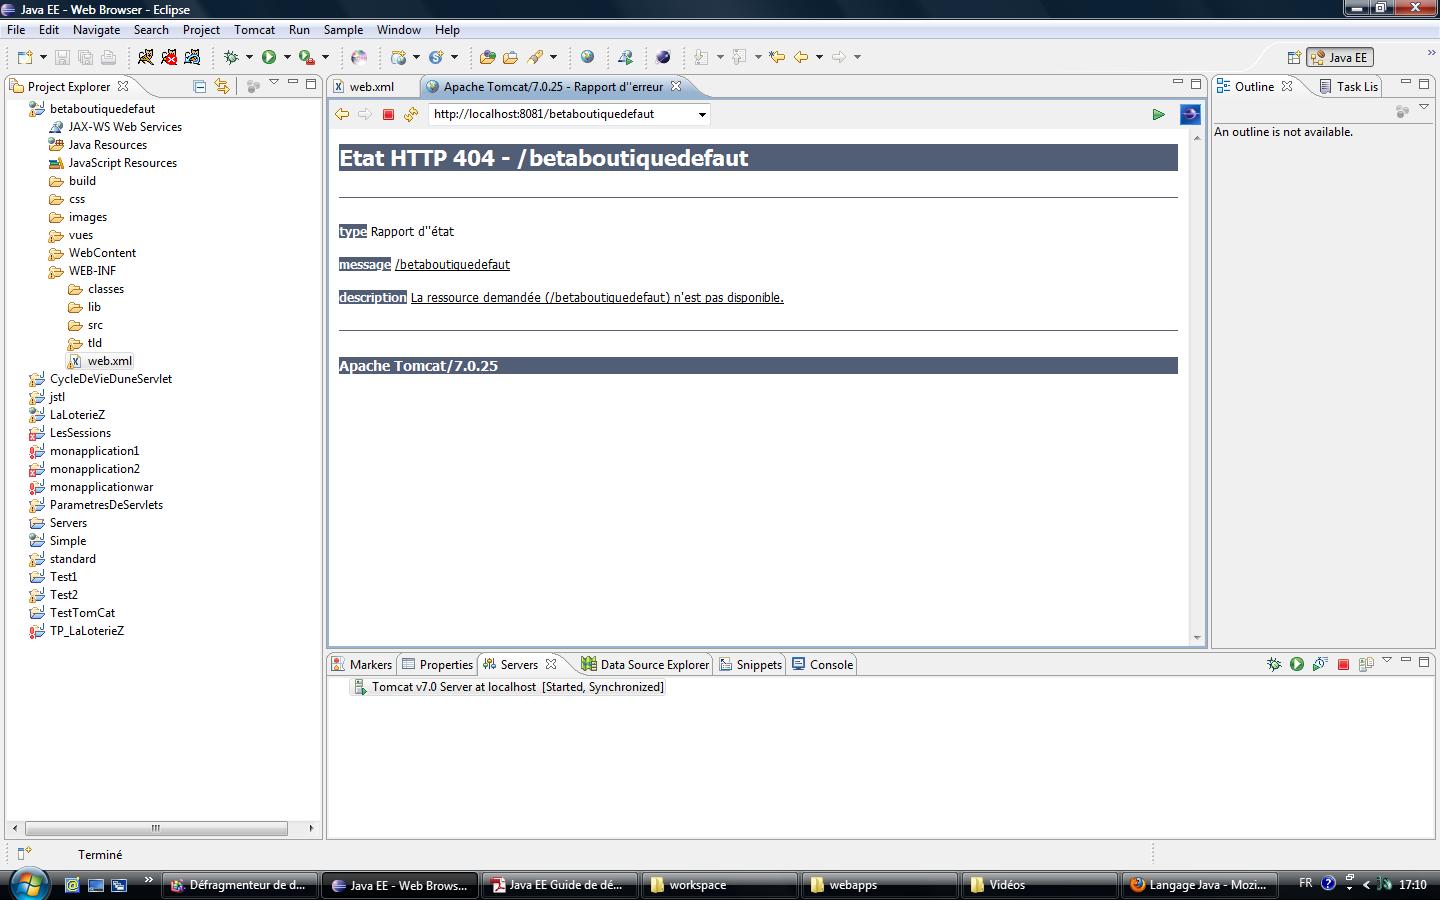The width and height of the screenshot is (1440, 900).
Task: Click the show more perspectives chevron
Action: pyautogui.click(x=1431, y=52)
